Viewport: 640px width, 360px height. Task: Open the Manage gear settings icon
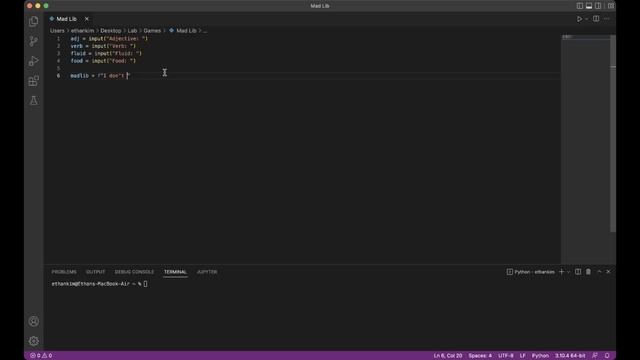pos(34,341)
